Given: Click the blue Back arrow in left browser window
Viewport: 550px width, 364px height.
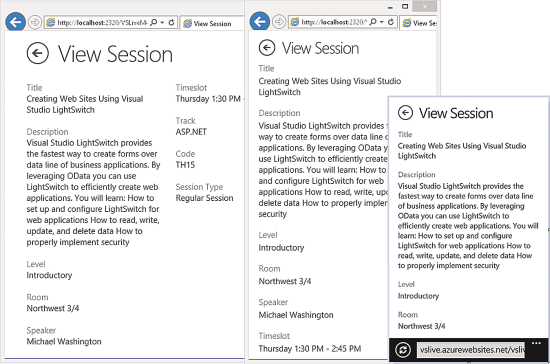Looking at the screenshot, I should click(x=15, y=22).
